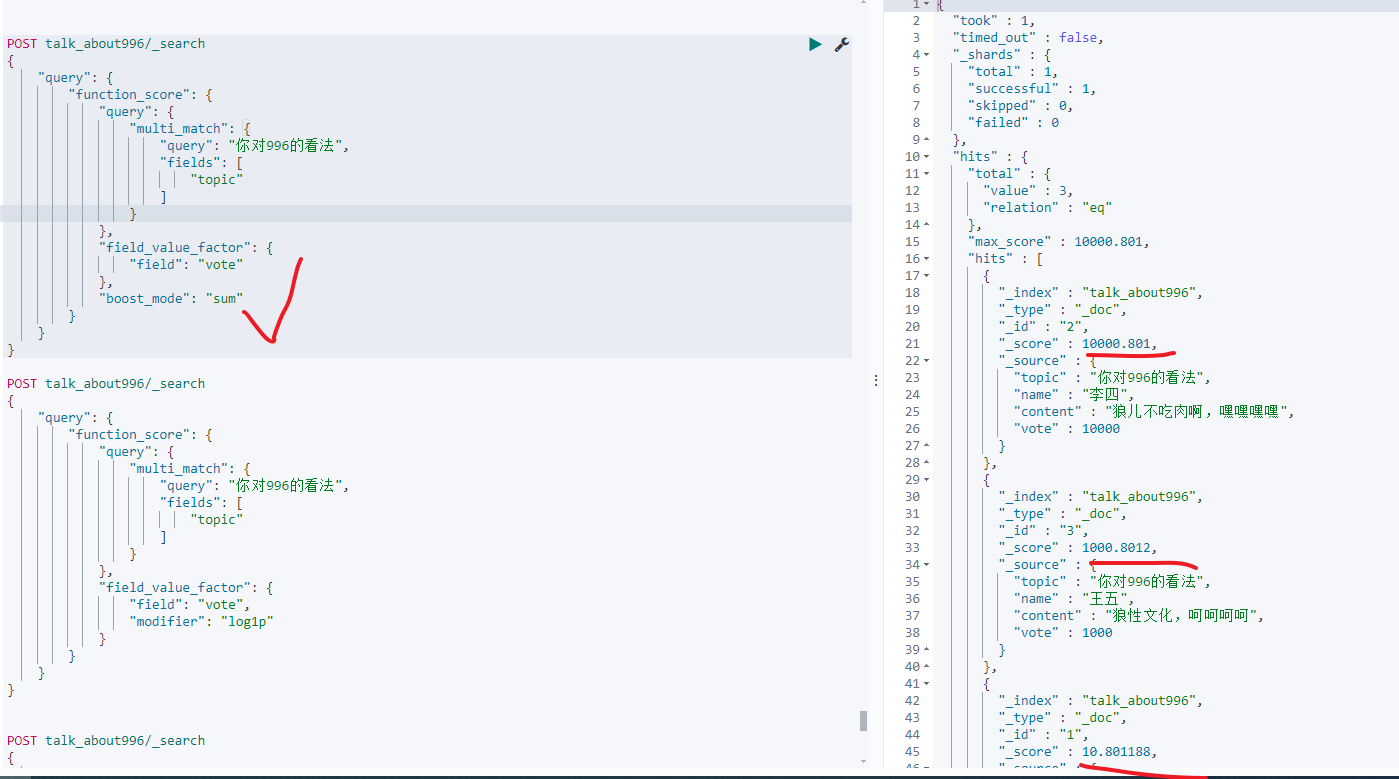Fold the inner "hits" array at line 16
This screenshot has height=779, width=1399.
tap(926, 258)
